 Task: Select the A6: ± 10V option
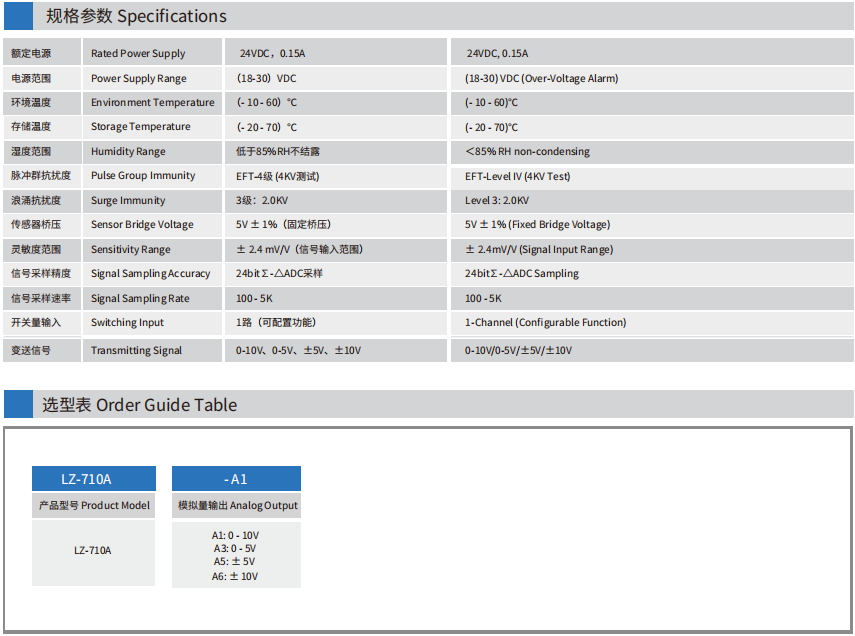tap(235, 576)
